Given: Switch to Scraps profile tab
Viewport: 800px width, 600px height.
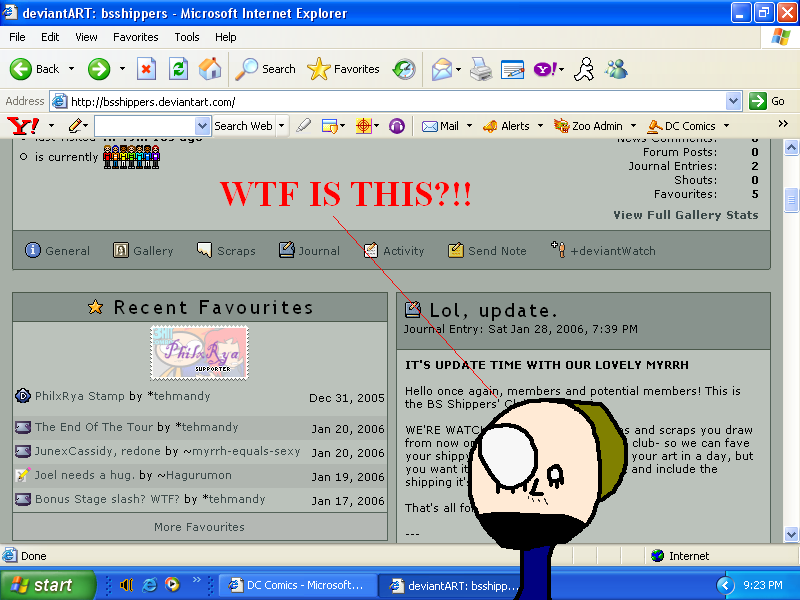Looking at the screenshot, I should 226,251.
